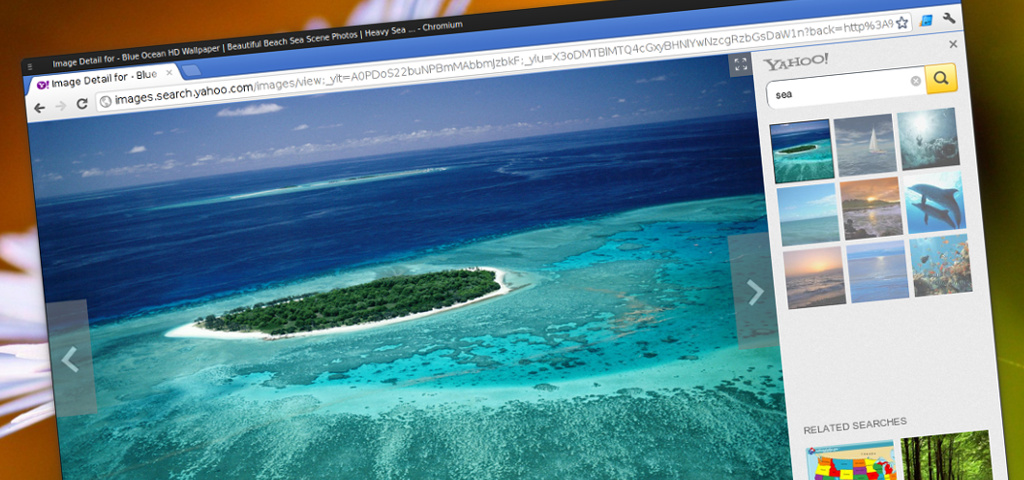Close the 'Image Detail for - Blue' tab

coord(169,72)
